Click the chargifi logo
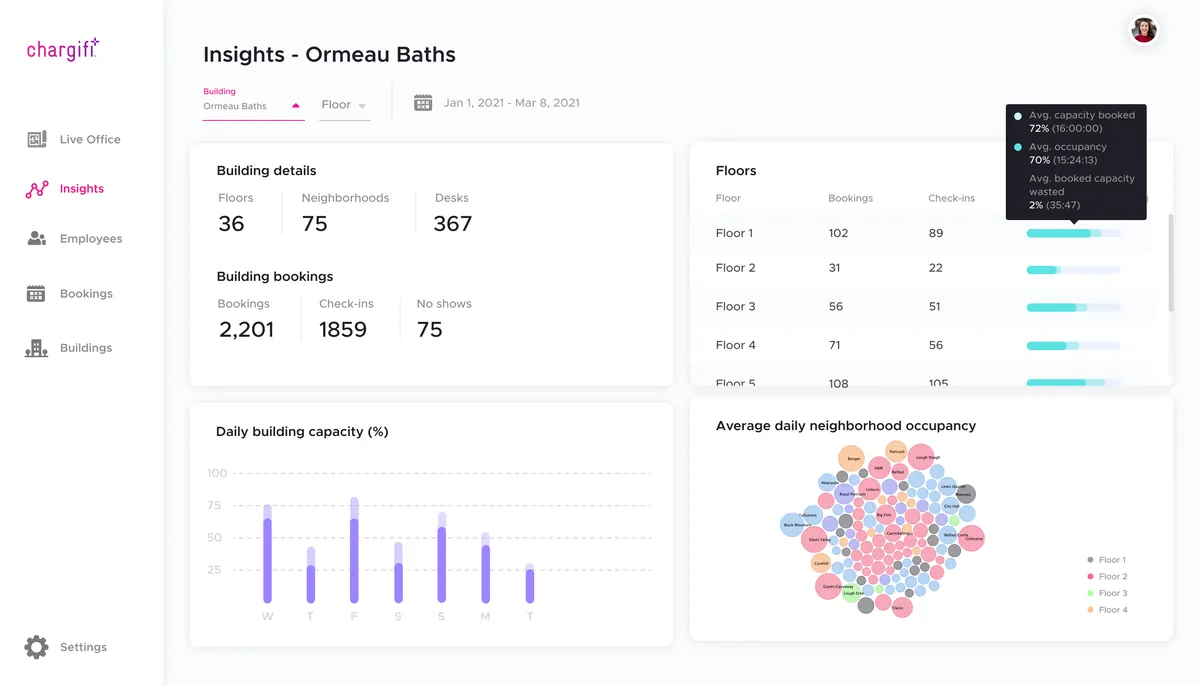Viewport: 1200px width, 686px height. (x=63, y=49)
